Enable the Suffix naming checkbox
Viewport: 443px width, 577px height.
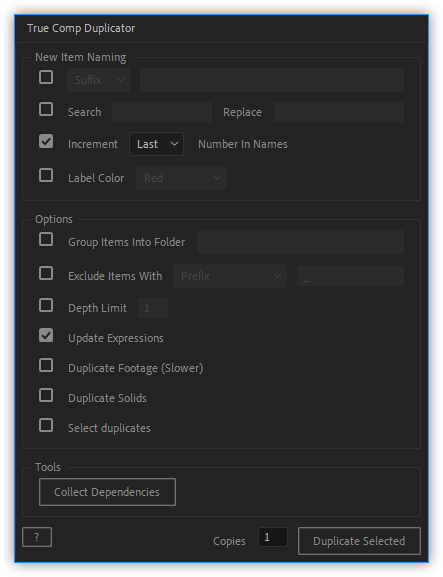point(46,77)
